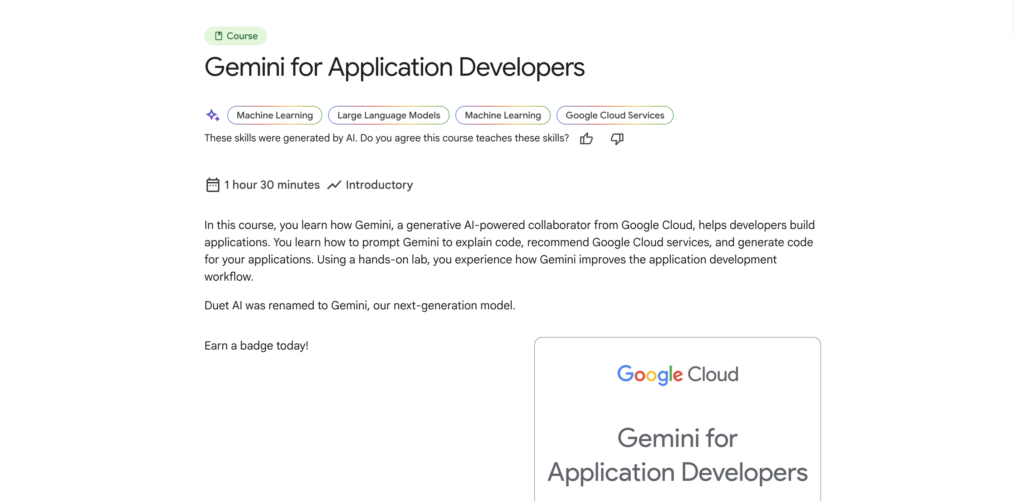
Task: Click the course description paragraph
Action: coord(509,251)
